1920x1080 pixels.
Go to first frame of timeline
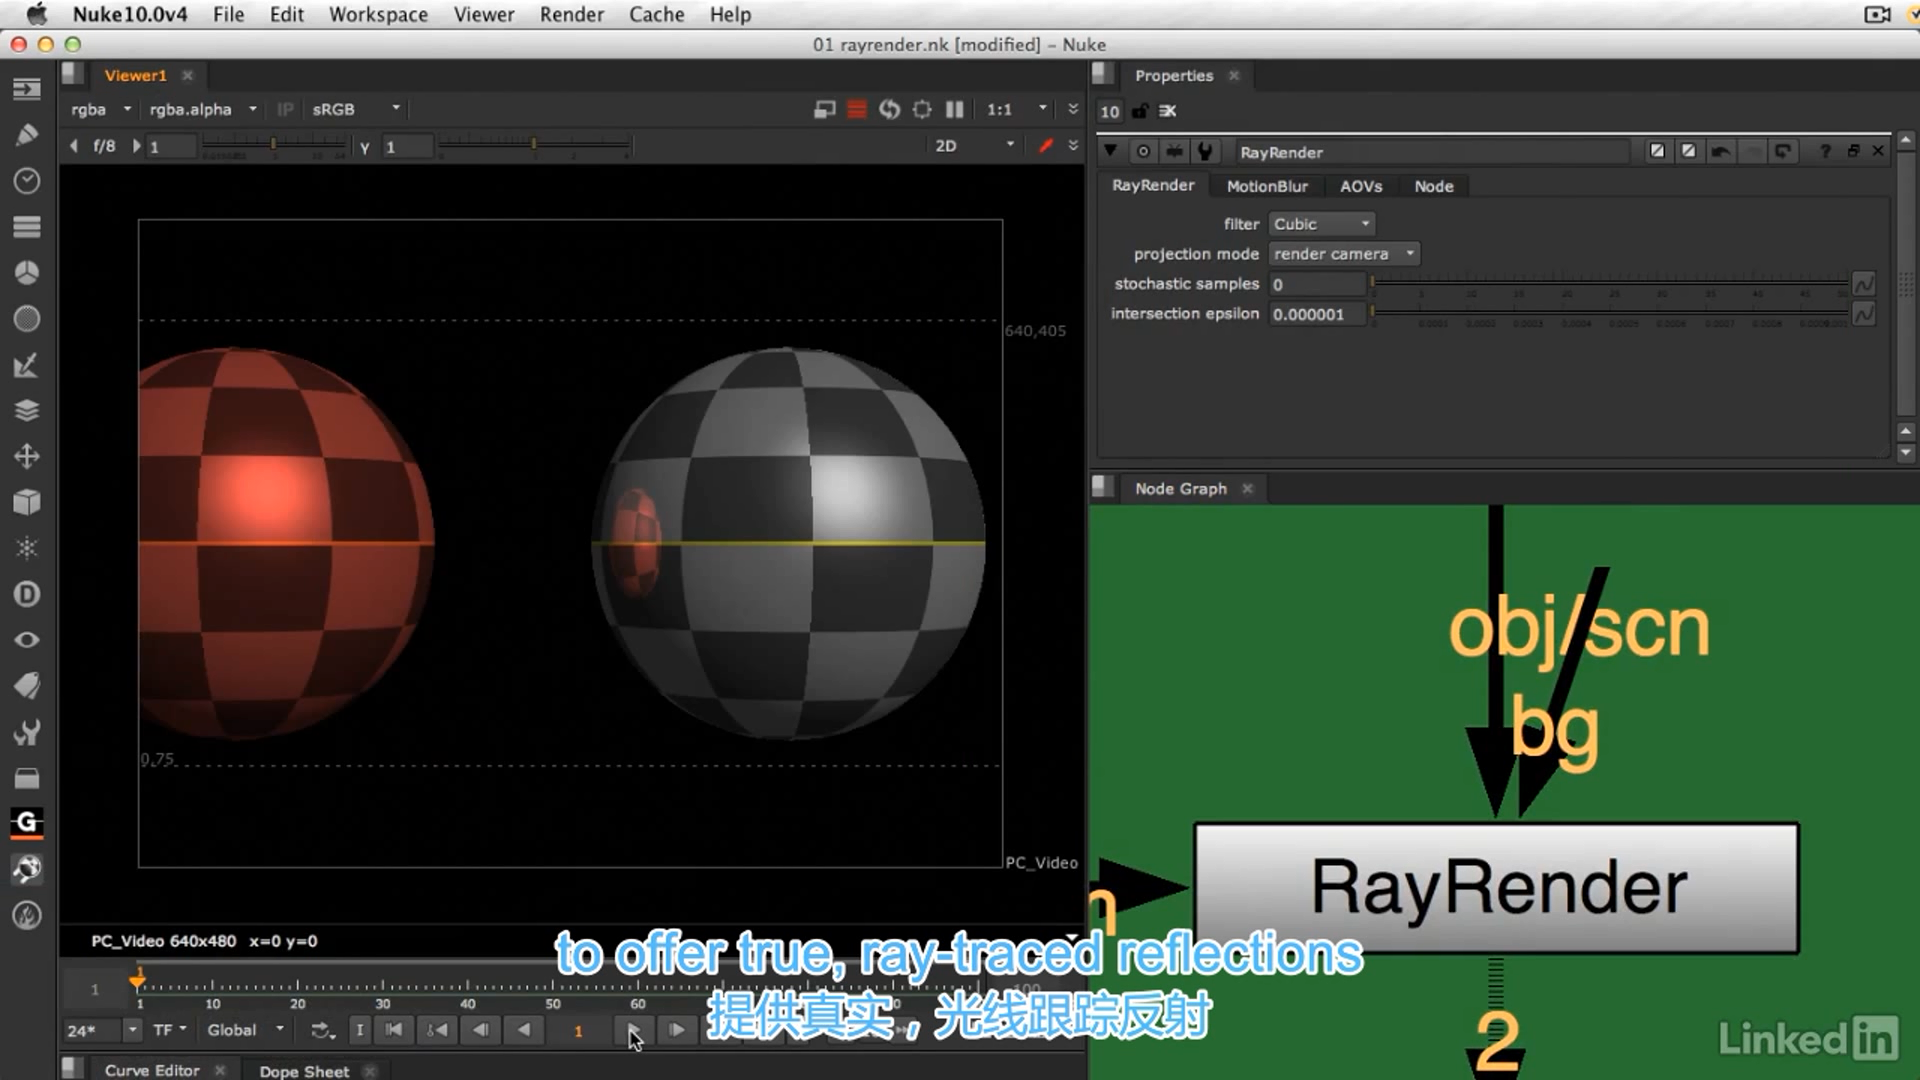click(x=394, y=1030)
